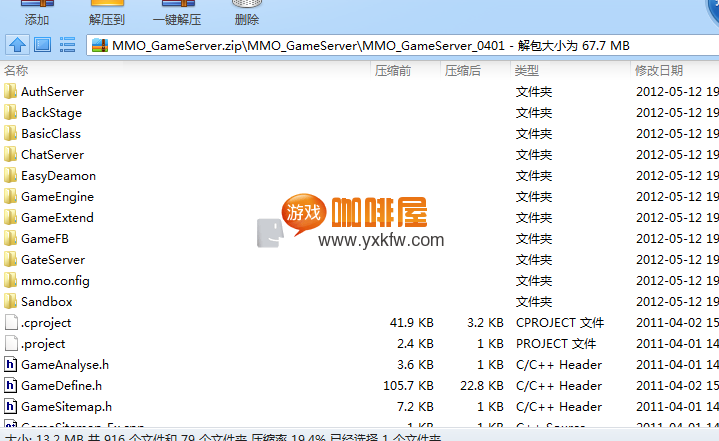Screen dimensions: 719x441
Task: Click the 解压到 (Extract to) toolbar button
Action: [x=107, y=14]
